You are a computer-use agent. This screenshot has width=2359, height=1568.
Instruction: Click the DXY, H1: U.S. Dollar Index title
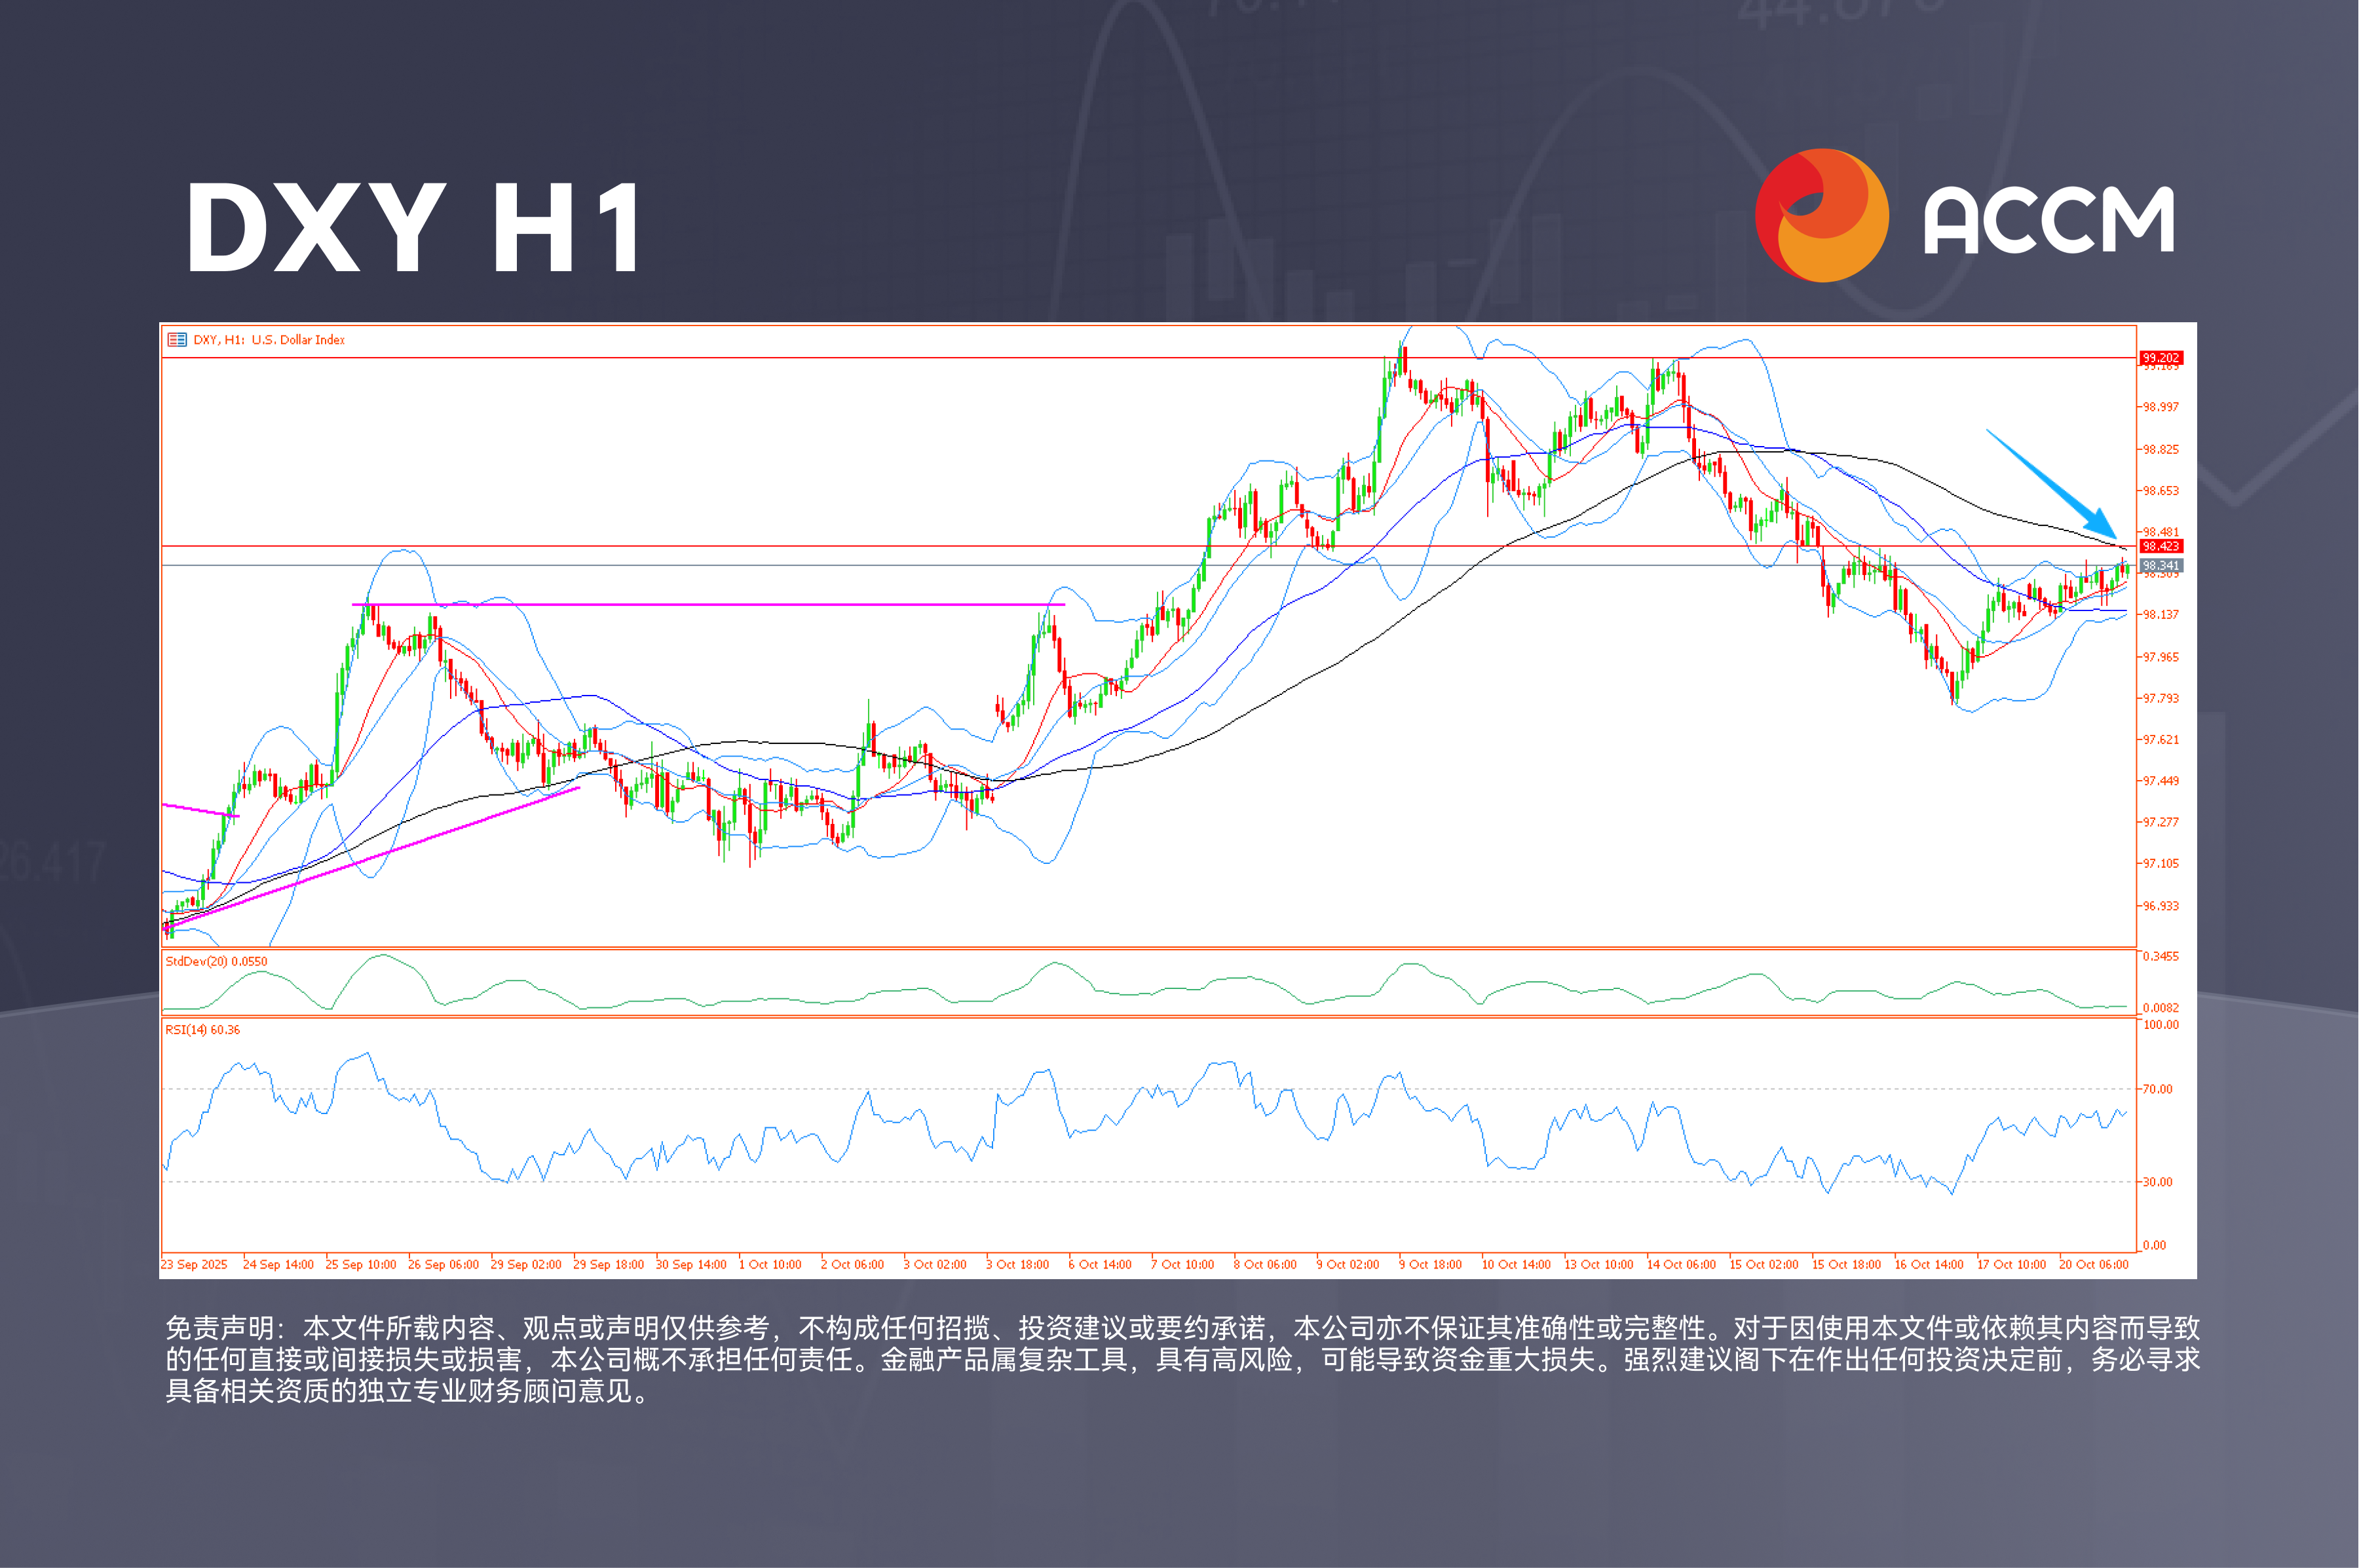[268, 340]
